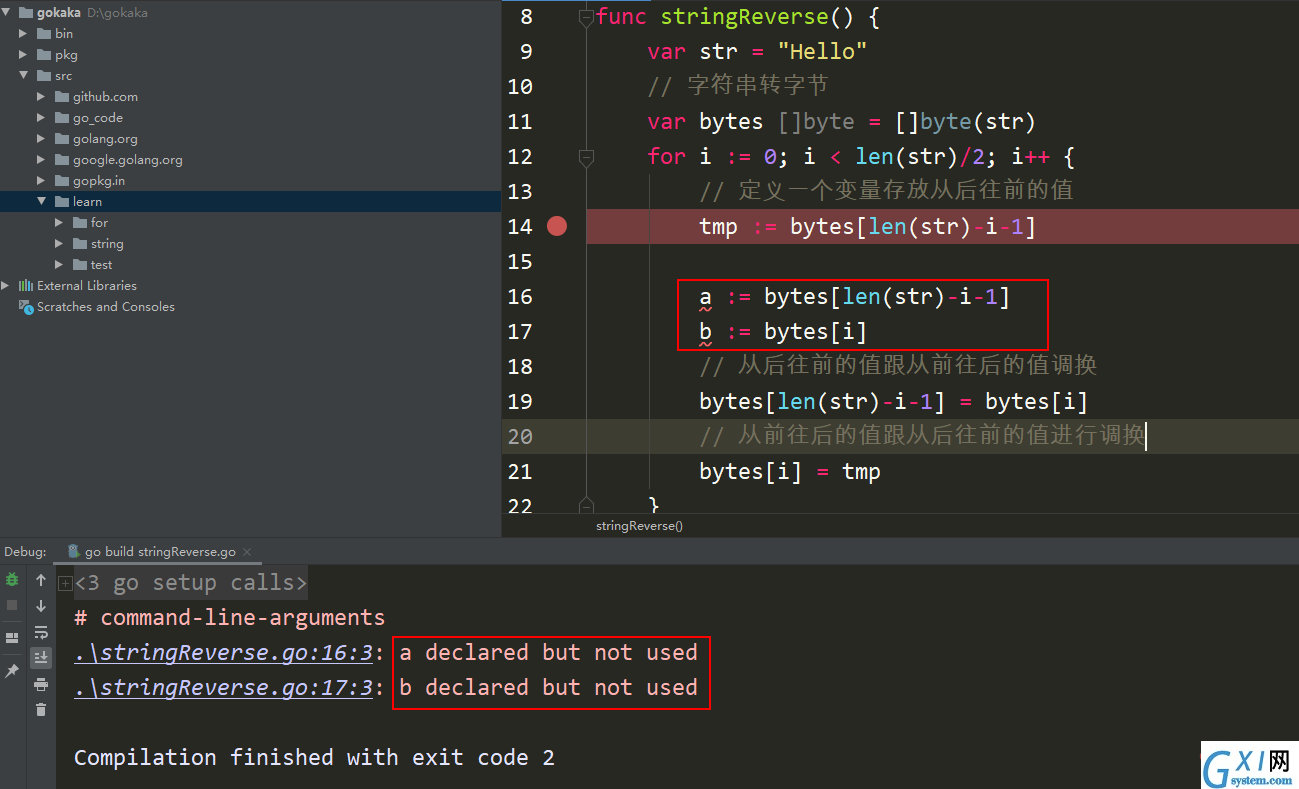Rerun debug with the green bug icon

[x=12, y=579]
